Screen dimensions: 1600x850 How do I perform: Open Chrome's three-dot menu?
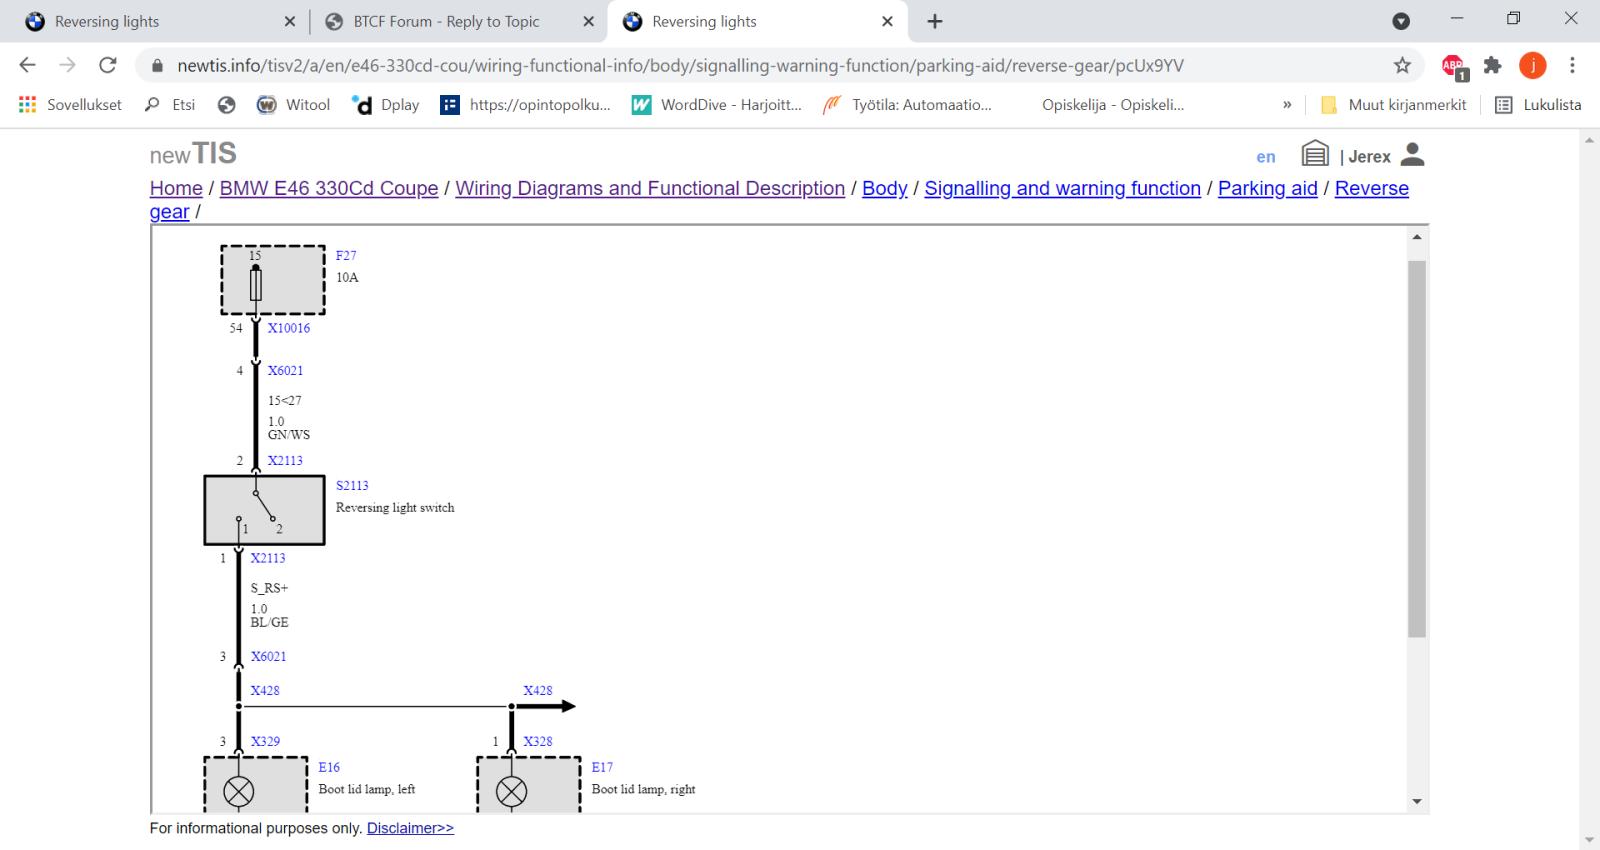(1572, 66)
